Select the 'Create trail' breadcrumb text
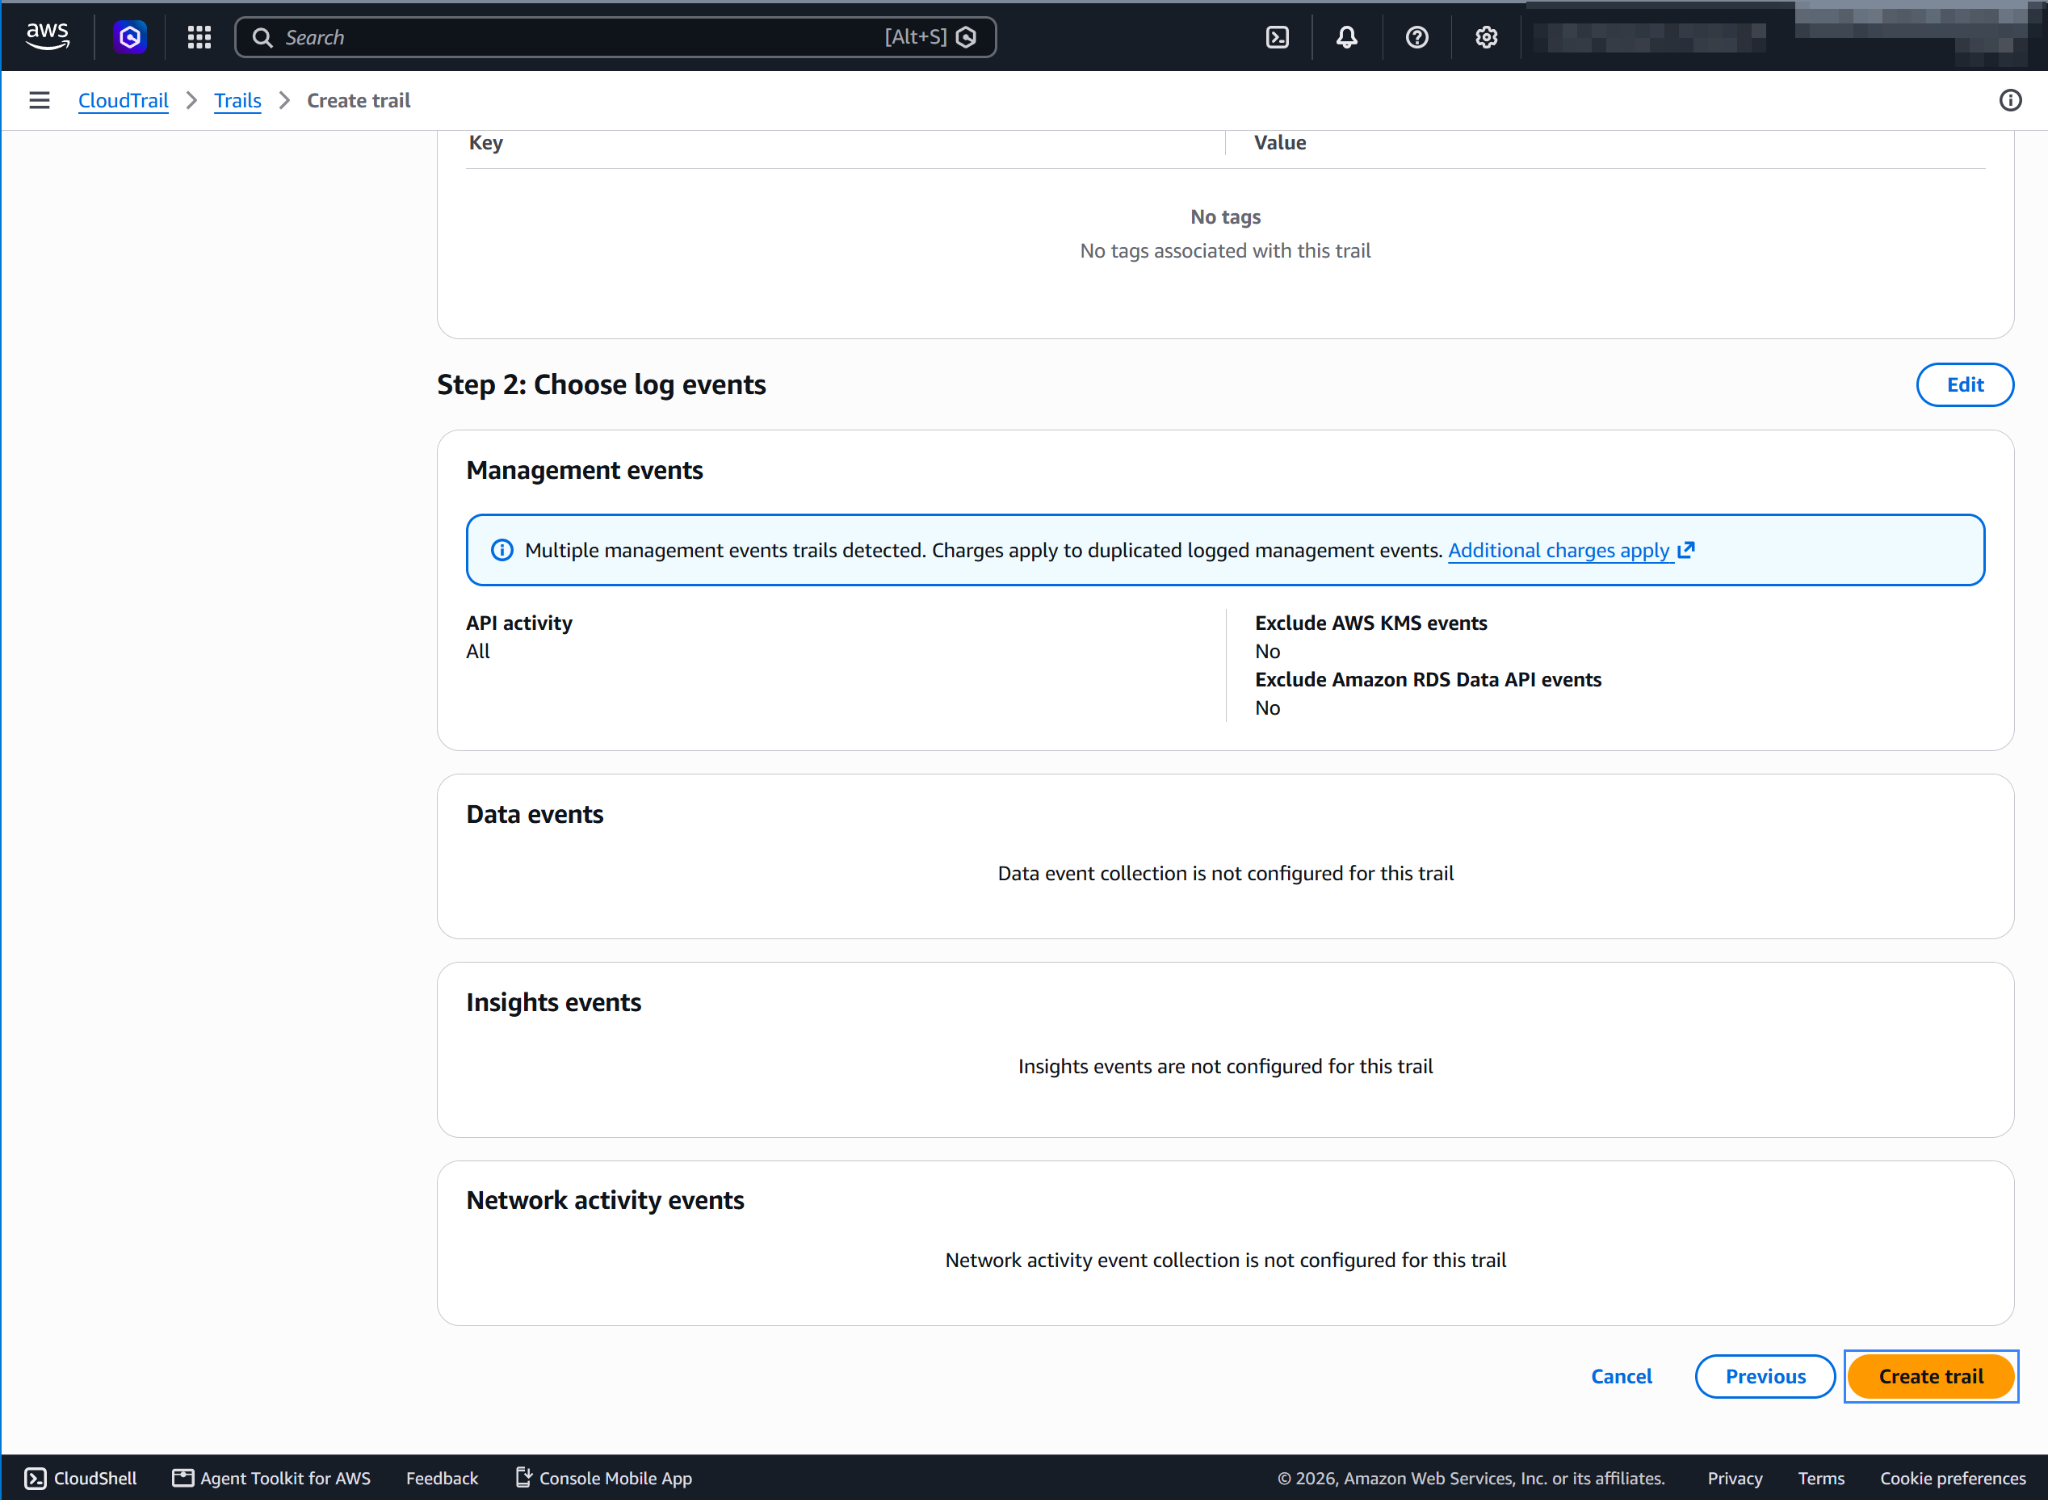Viewport: 2048px width, 1500px height. pos(358,100)
